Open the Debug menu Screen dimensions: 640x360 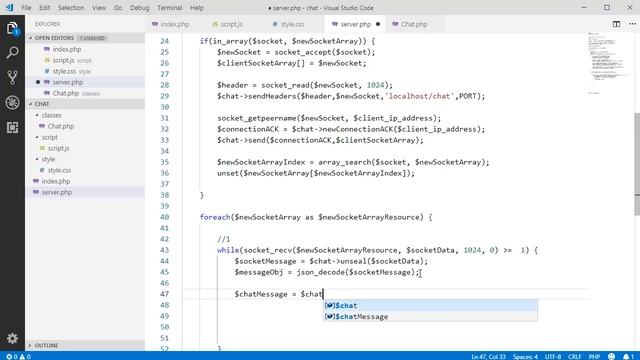click(140, 8)
